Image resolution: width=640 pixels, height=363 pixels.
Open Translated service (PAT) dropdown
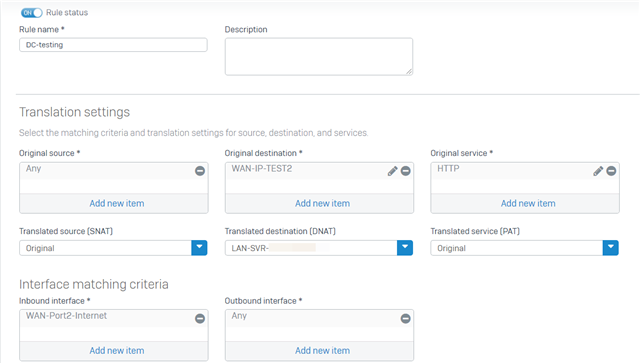click(x=611, y=247)
